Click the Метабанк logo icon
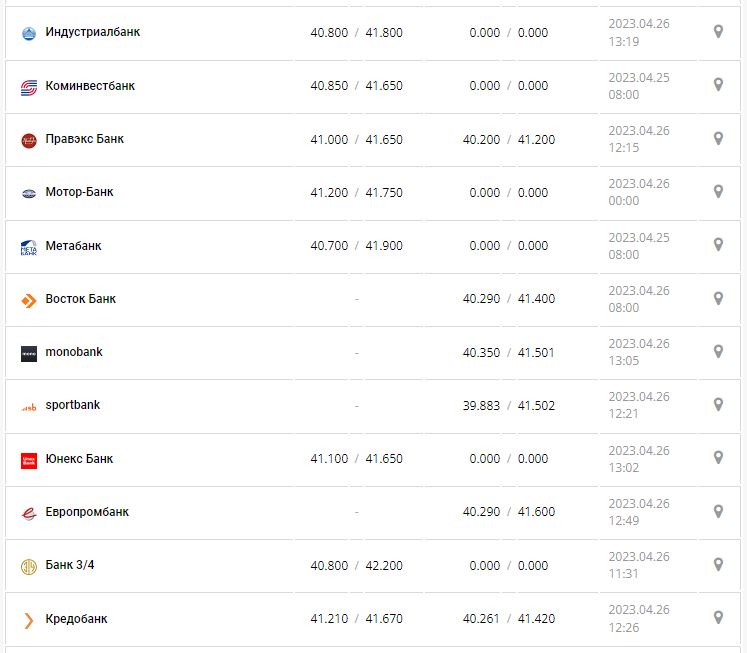Image resolution: width=747 pixels, height=653 pixels. click(28, 246)
